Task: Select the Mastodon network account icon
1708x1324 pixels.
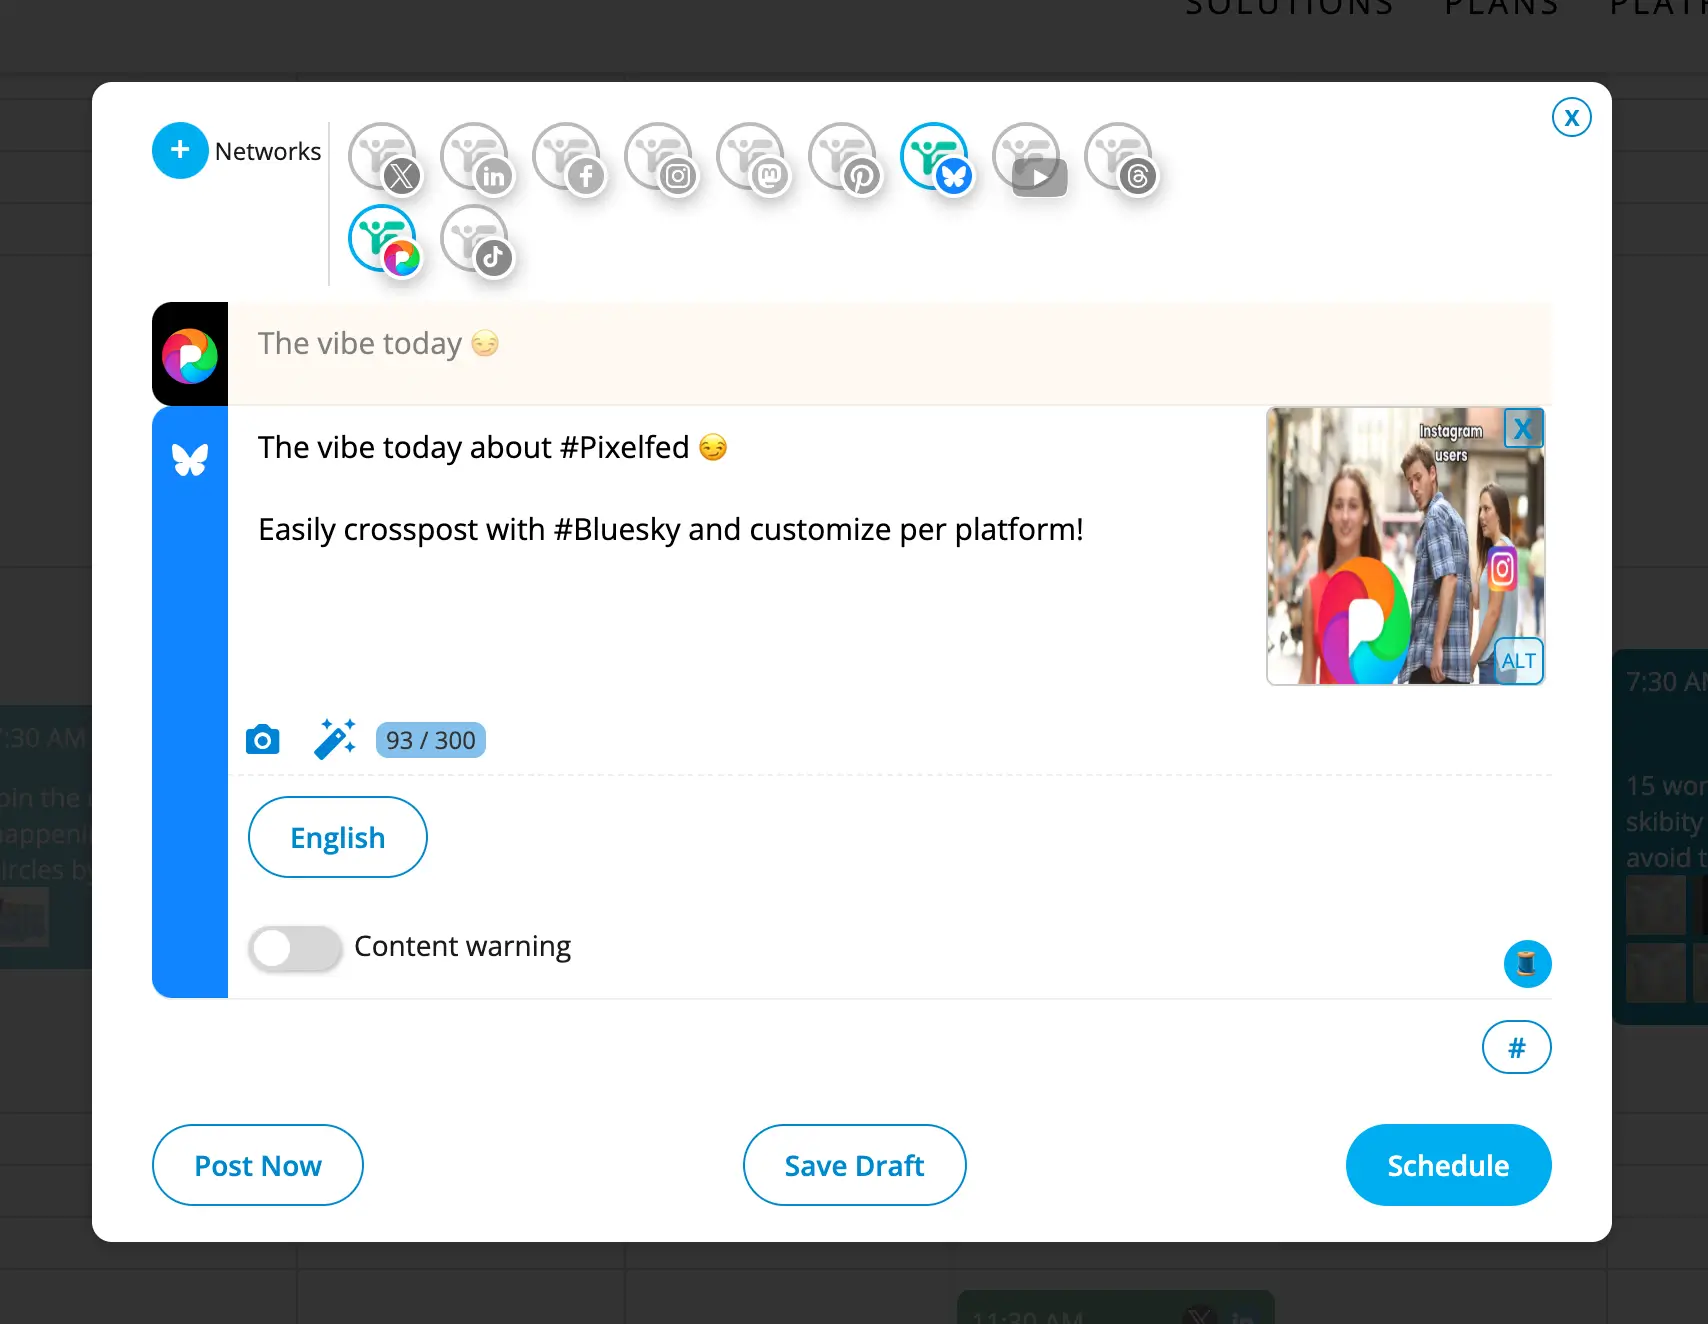Action: pos(752,158)
